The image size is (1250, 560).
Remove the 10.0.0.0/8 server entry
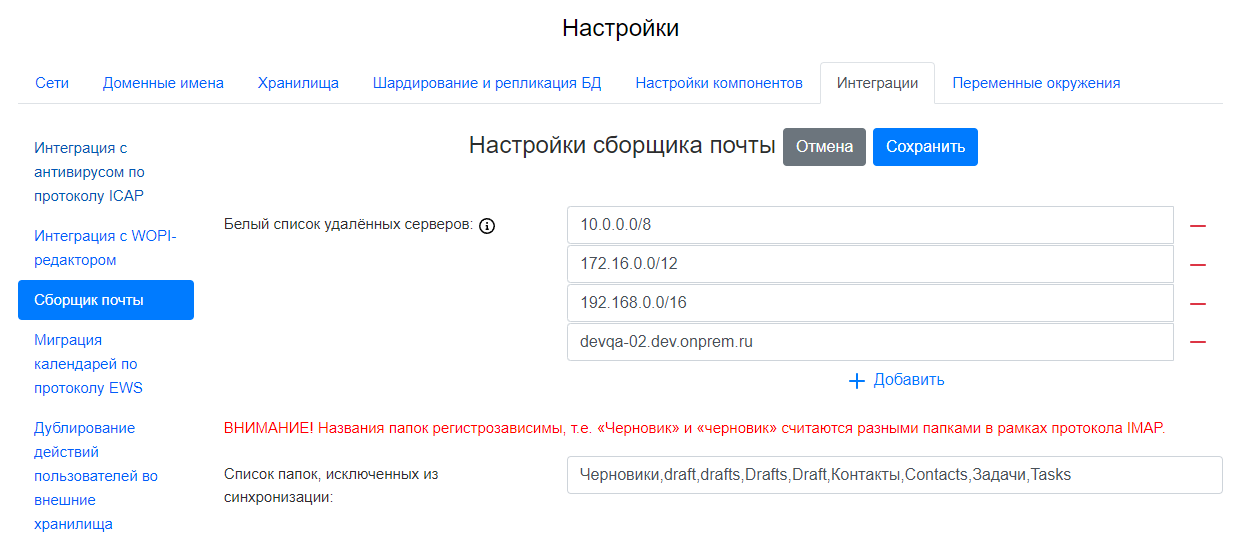1197,226
